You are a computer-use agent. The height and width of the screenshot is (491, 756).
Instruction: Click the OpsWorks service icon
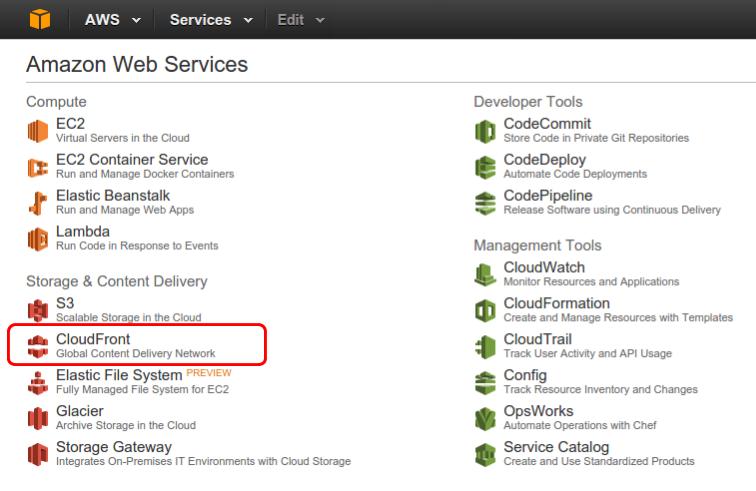485,418
